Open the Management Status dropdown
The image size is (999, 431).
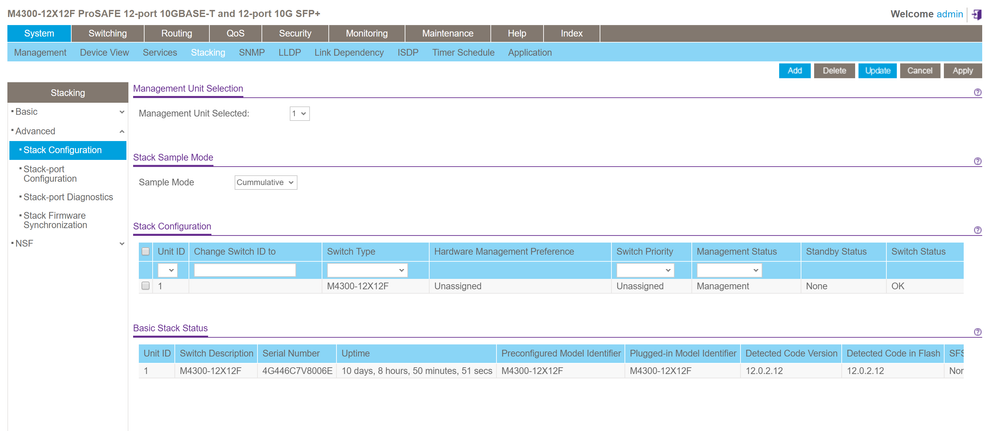click(729, 270)
